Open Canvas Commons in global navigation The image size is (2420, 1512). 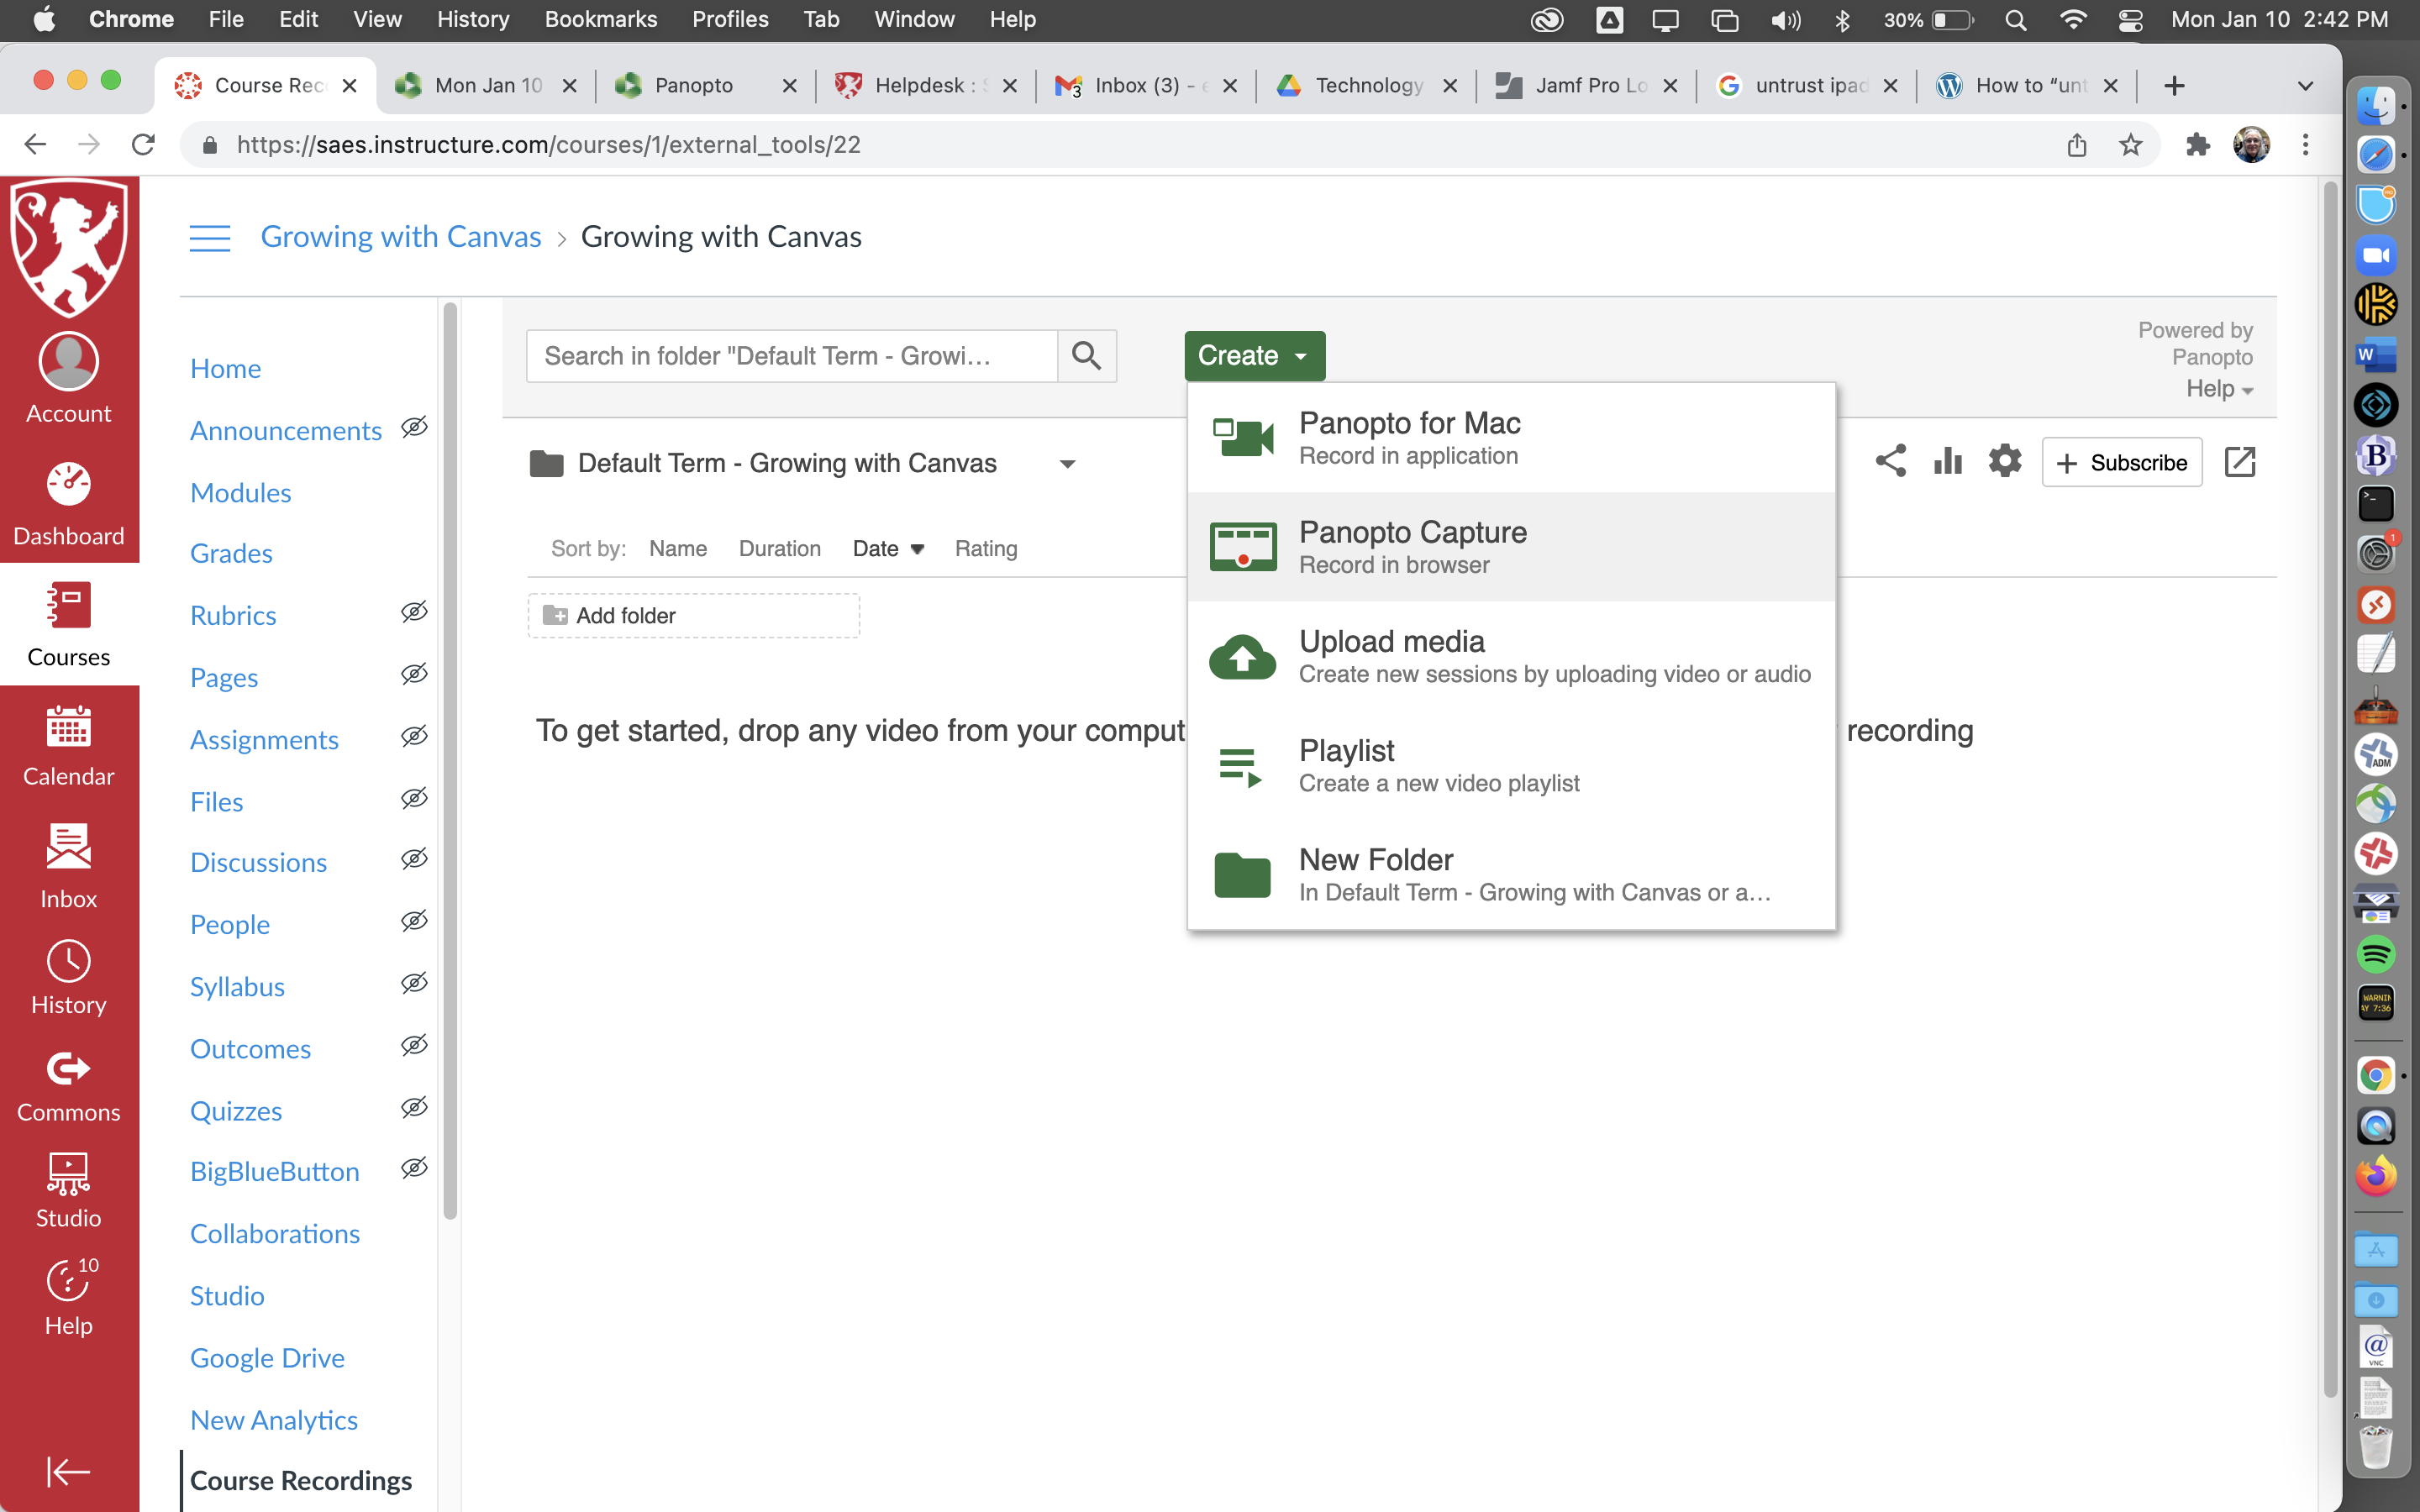(68, 1086)
